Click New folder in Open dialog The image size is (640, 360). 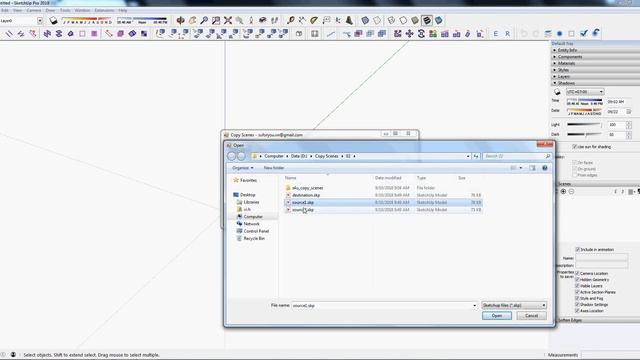(274, 168)
